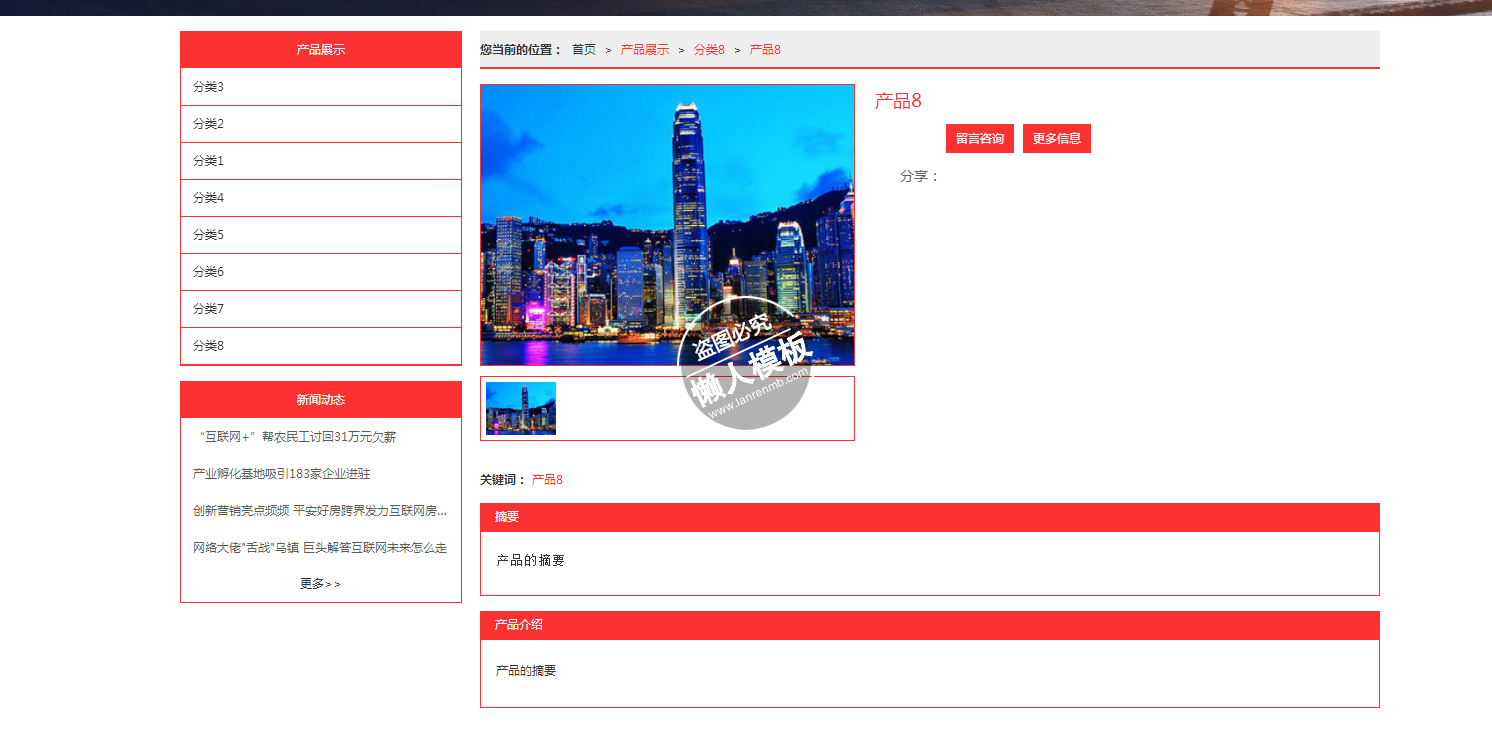
Task: Select the 分类7 sidebar entry
Action: pyautogui.click(x=208, y=309)
